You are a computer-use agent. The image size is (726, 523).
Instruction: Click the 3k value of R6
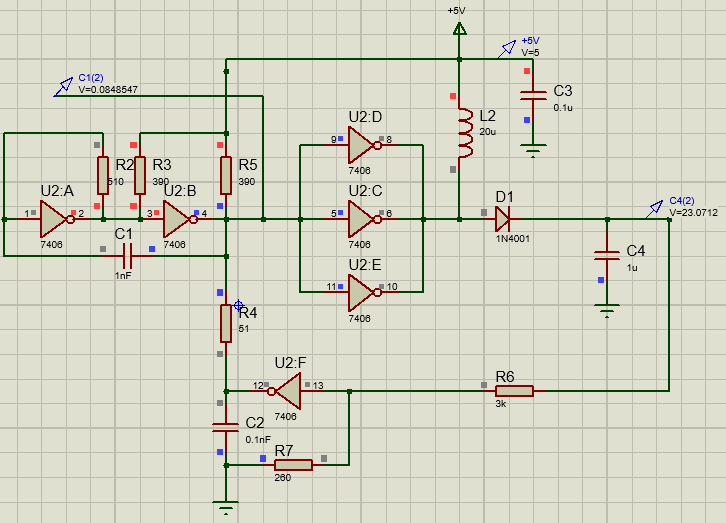(x=501, y=404)
